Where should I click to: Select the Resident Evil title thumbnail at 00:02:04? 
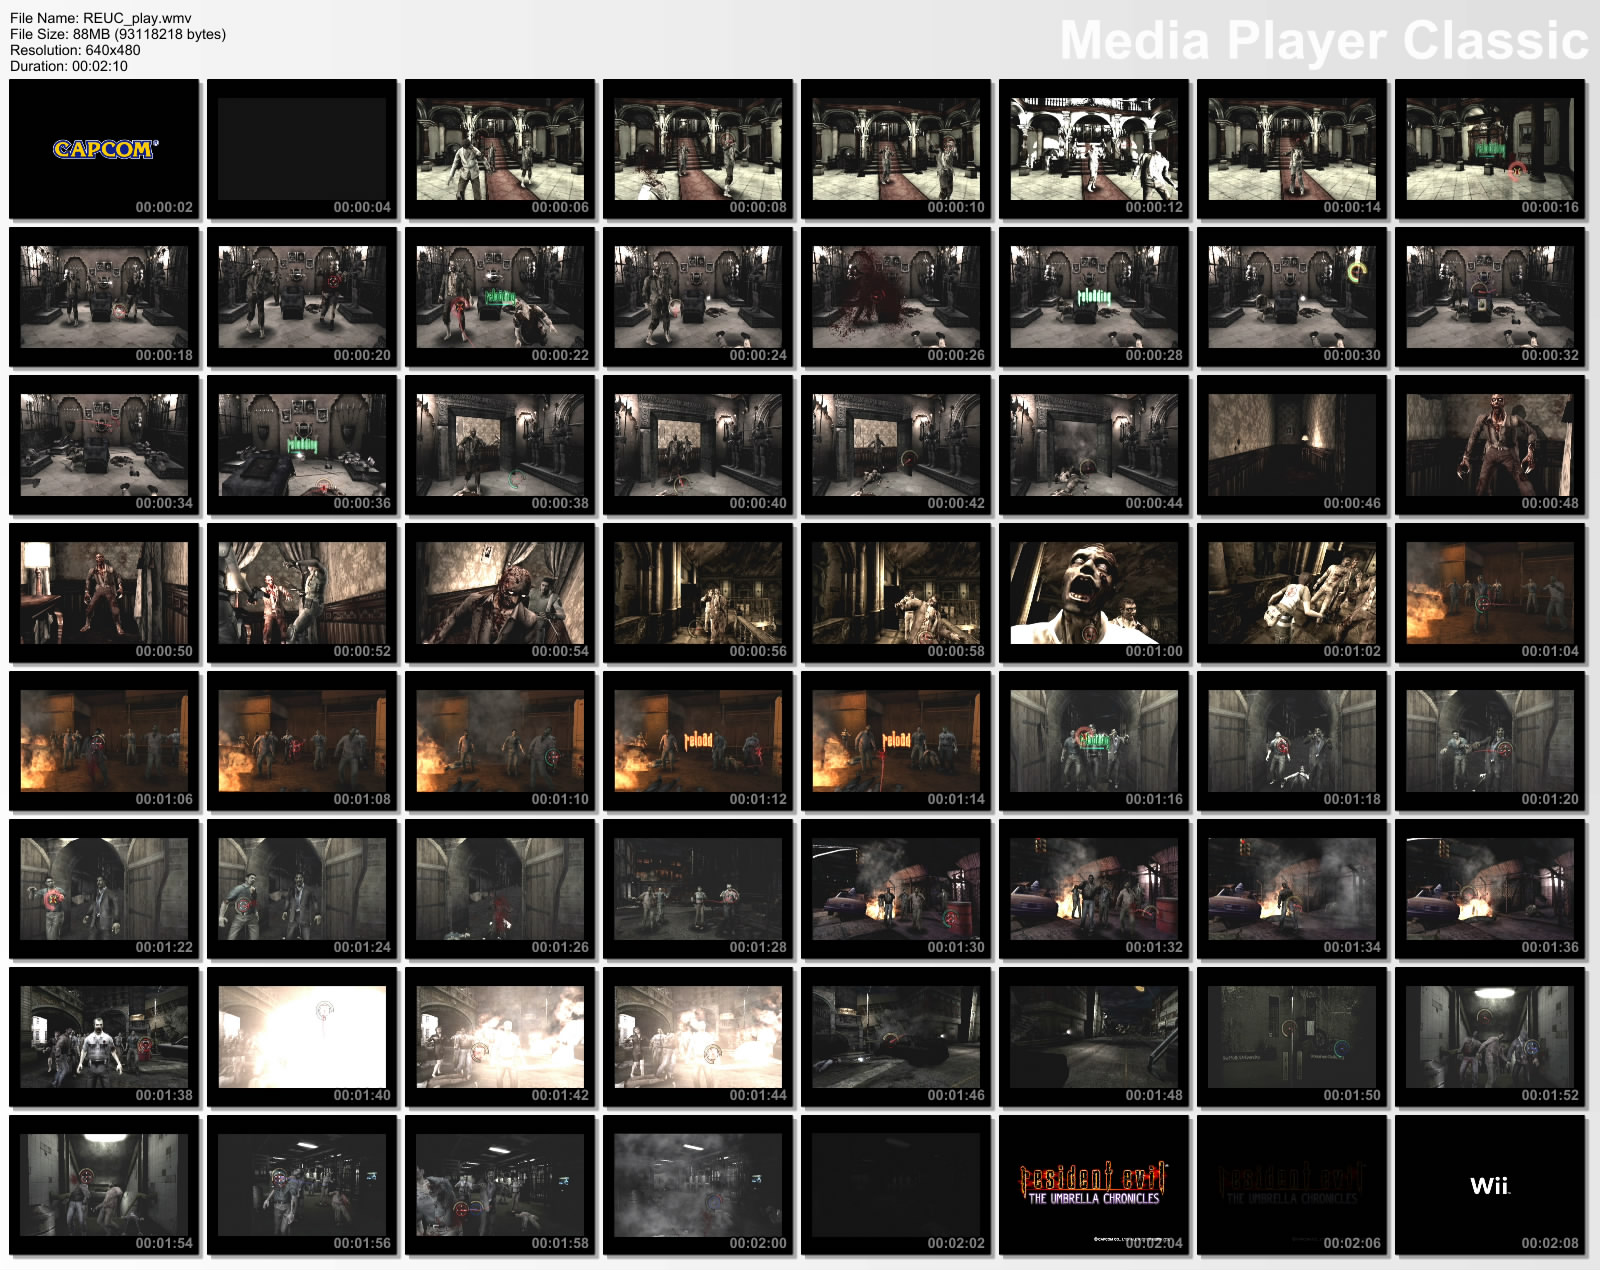coord(1094,1185)
